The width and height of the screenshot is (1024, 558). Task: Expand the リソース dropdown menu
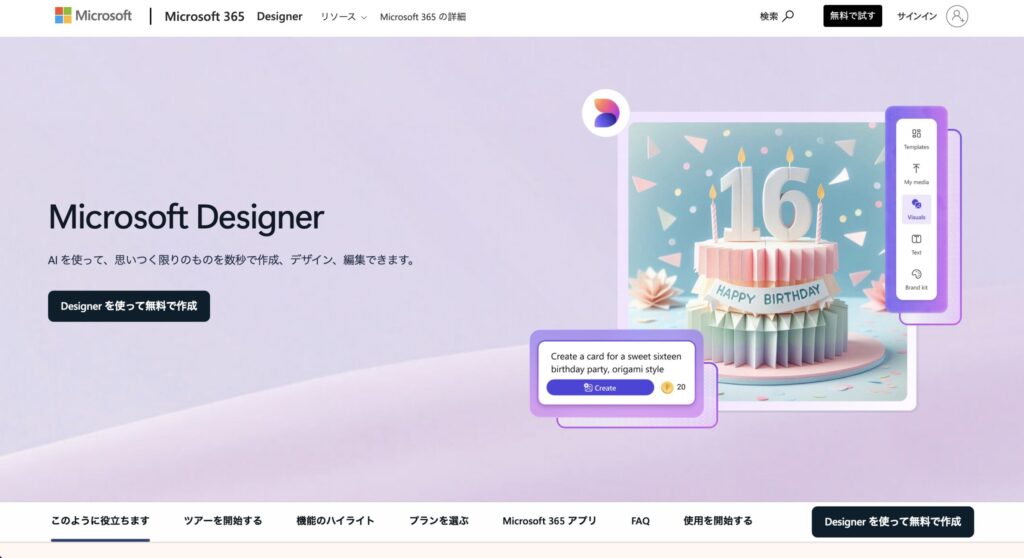coord(343,17)
